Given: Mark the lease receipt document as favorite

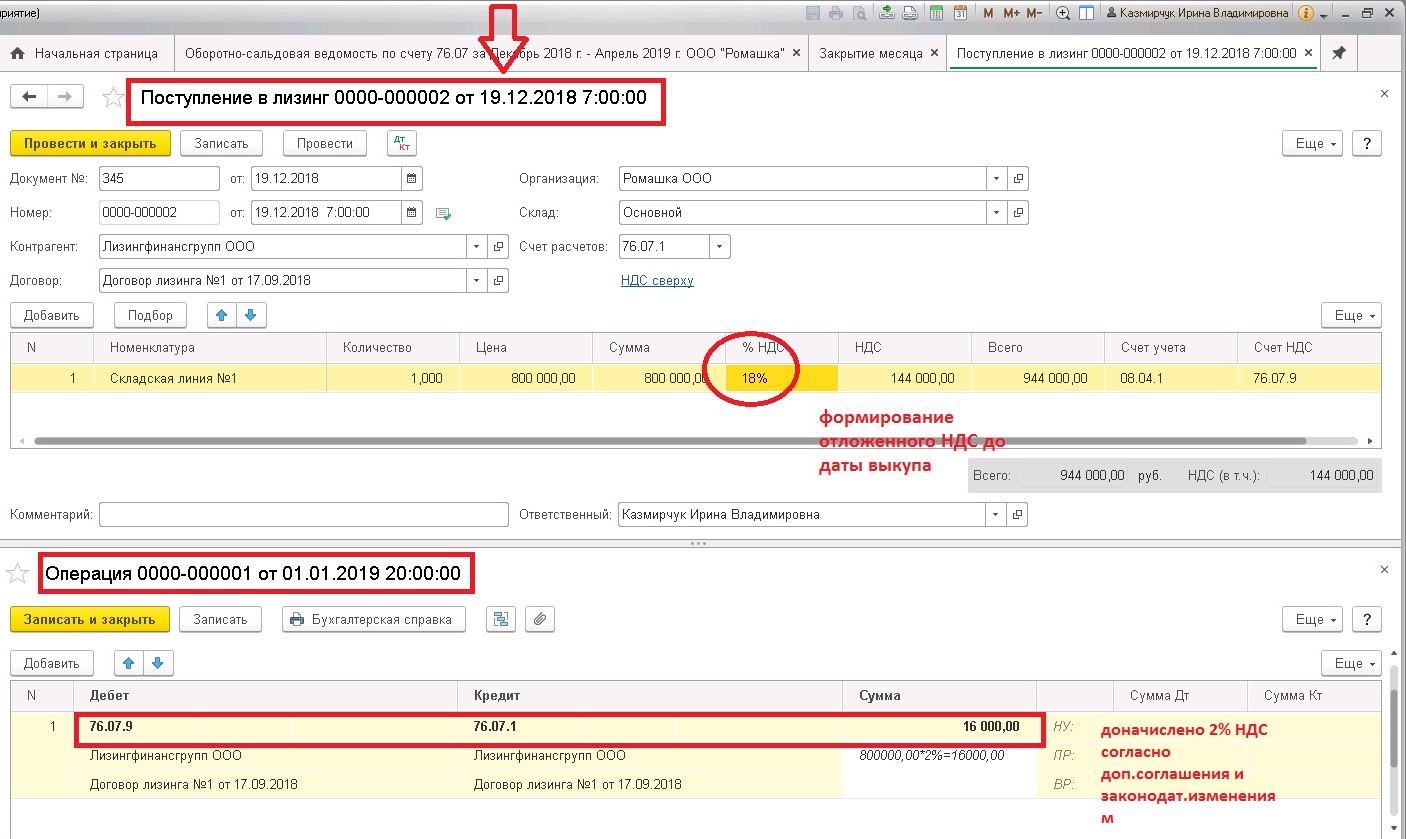Looking at the screenshot, I should tap(114, 96).
